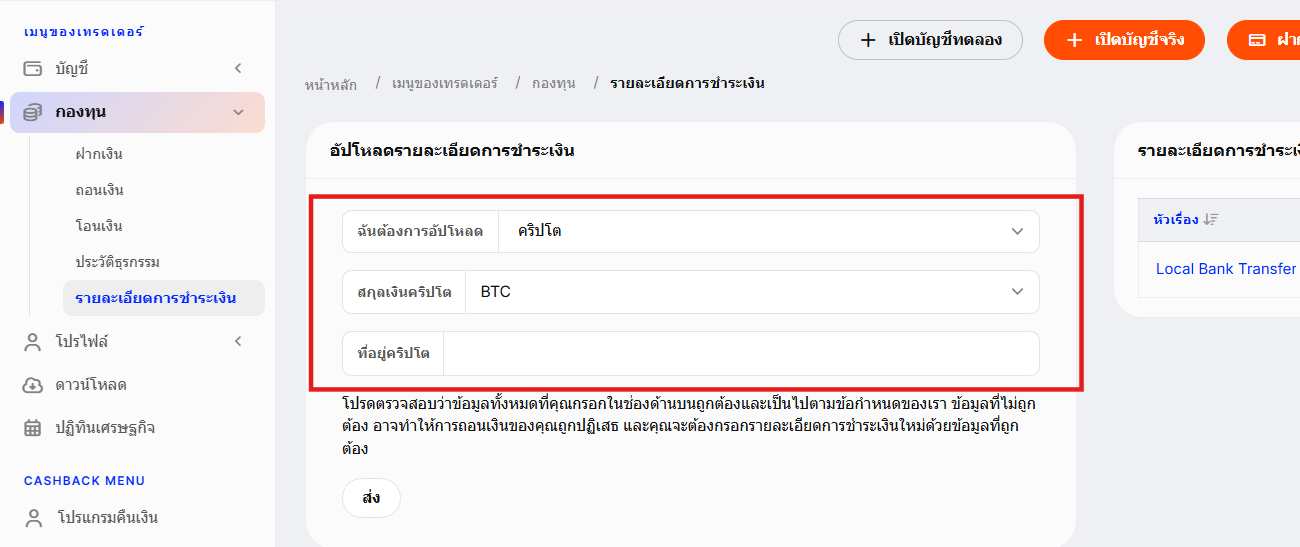
Task: Collapse the กองทุน menu chevron
Action: pos(238,112)
